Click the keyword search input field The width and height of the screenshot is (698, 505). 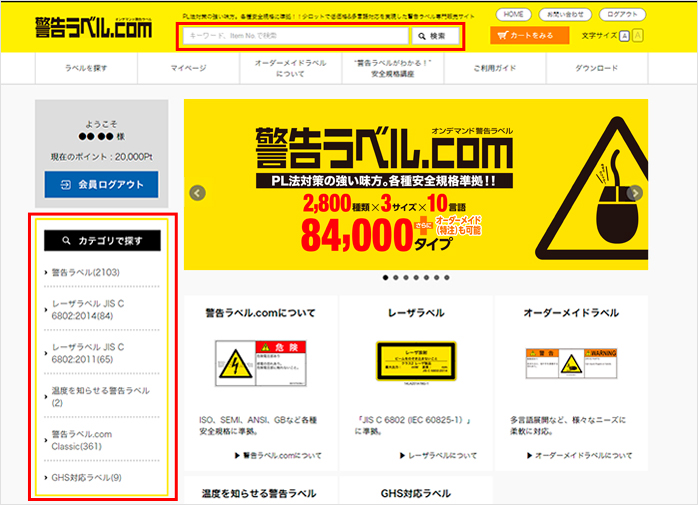(x=295, y=36)
